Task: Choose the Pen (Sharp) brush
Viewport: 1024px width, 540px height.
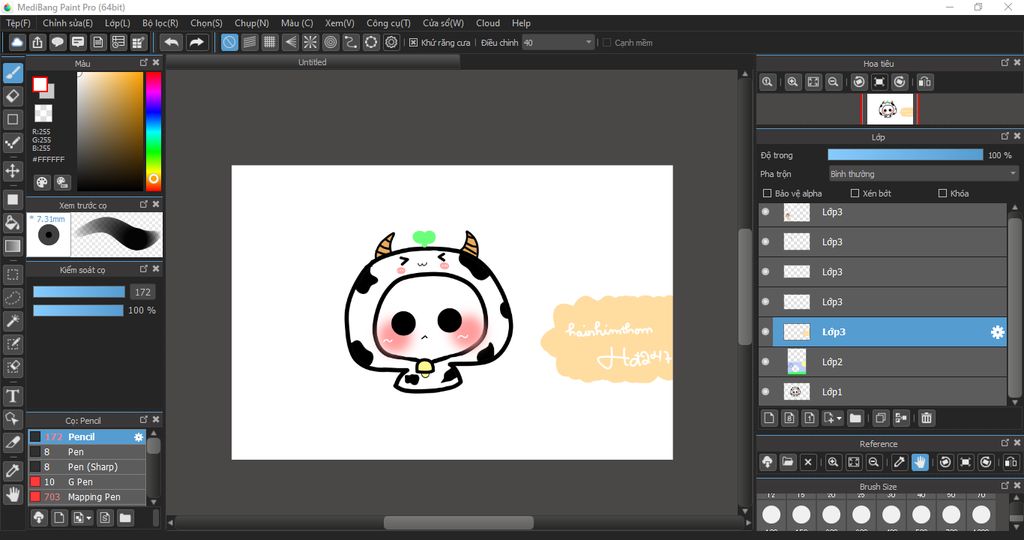Action: [x=87, y=467]
